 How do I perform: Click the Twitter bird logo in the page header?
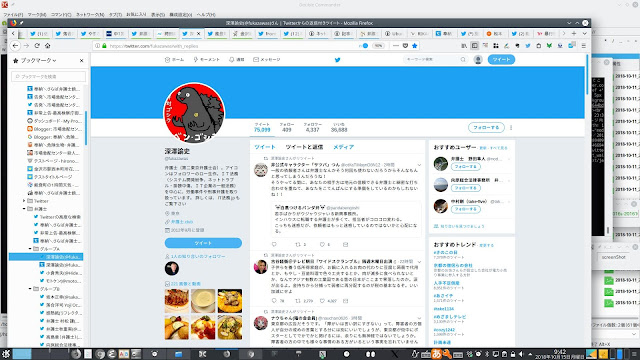click(x=338, y=60)
